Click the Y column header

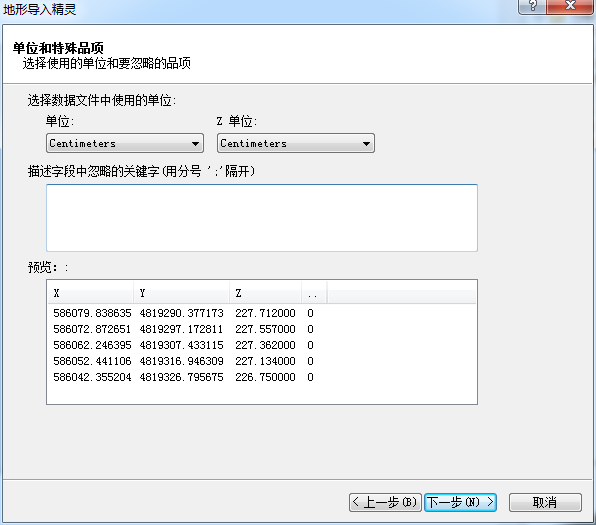point(182,293)
